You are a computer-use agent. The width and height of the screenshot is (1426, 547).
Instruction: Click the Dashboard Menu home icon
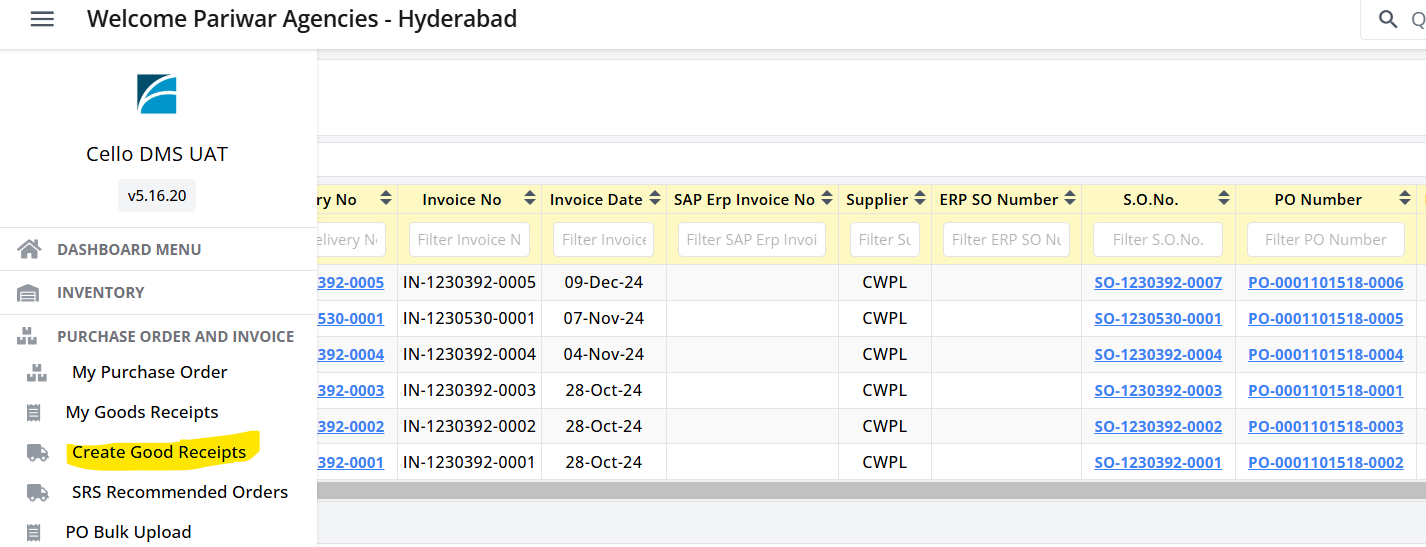[x=29, y=249]
